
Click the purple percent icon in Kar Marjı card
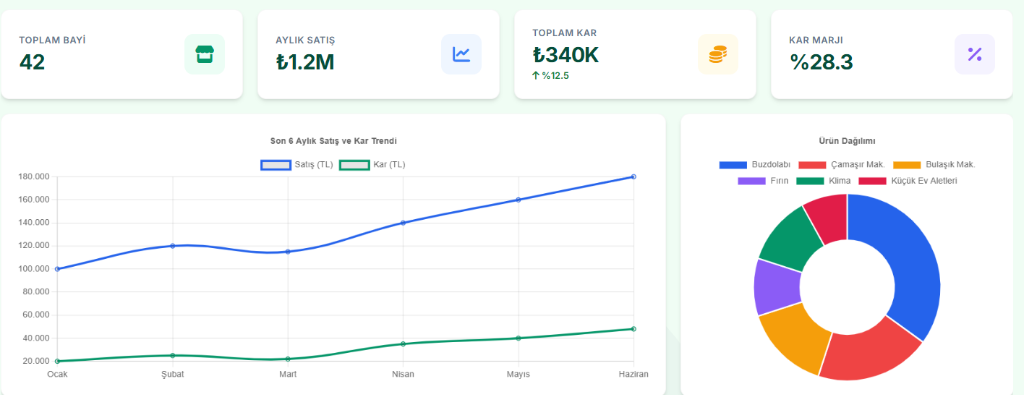(x=974, y=54)
